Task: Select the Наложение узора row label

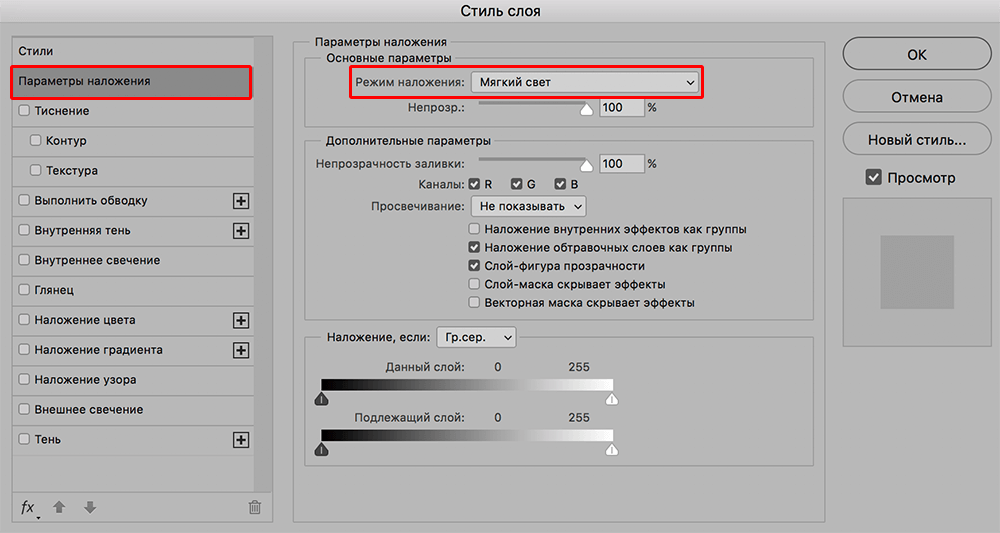Action: pos(85,380)
